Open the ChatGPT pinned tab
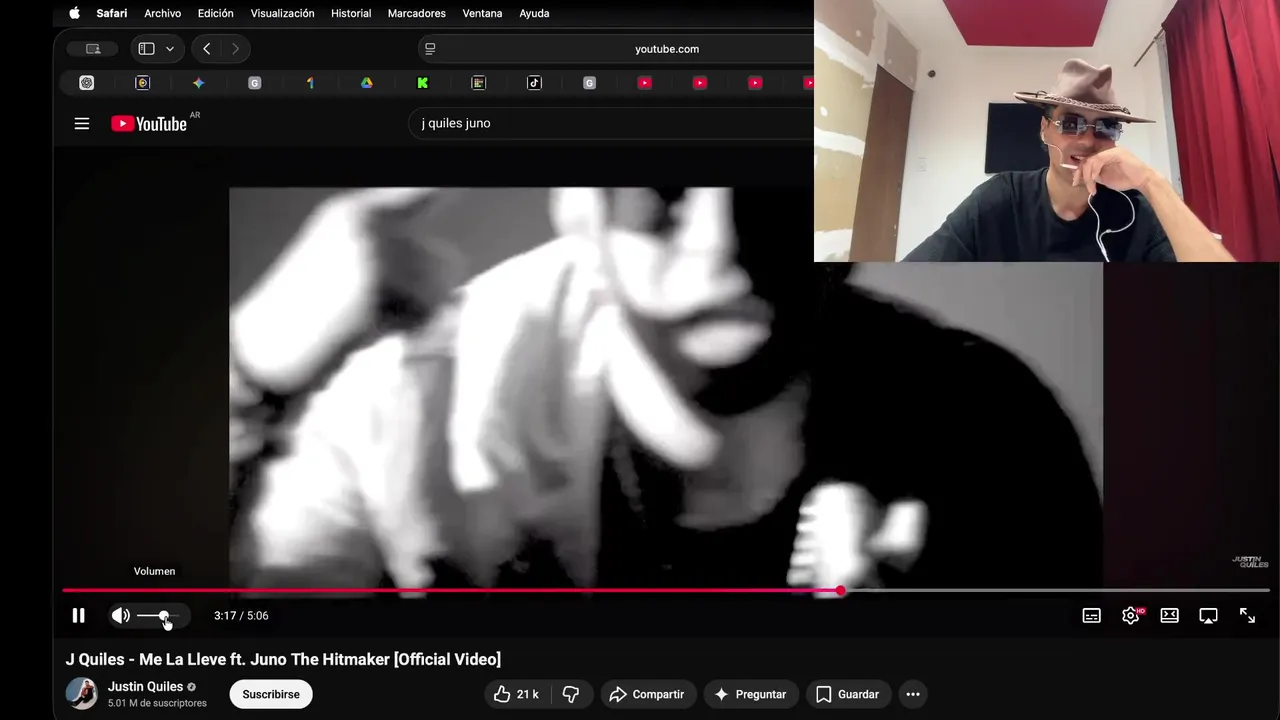The image size is (1280, 720). (x=87, y=83)
